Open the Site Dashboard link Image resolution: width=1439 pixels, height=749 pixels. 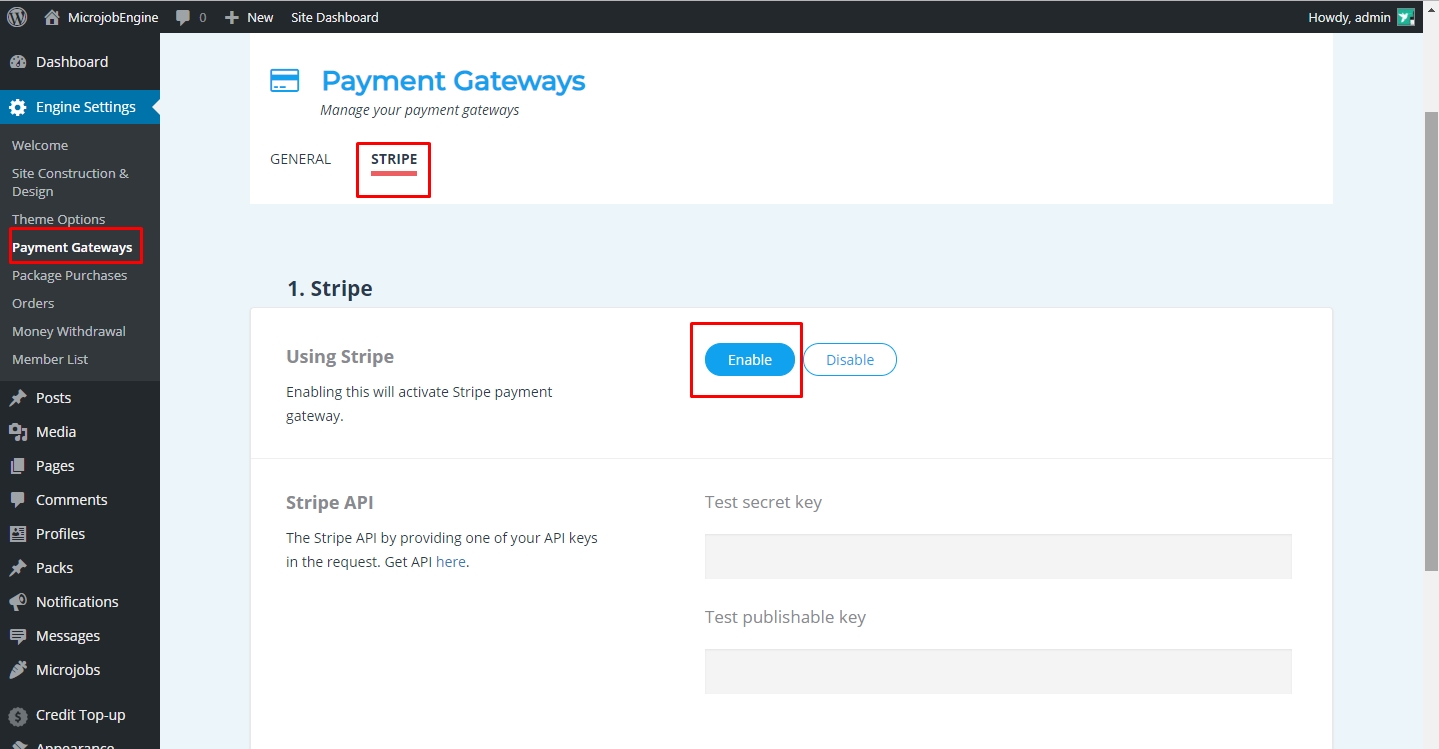pos(334,17)
